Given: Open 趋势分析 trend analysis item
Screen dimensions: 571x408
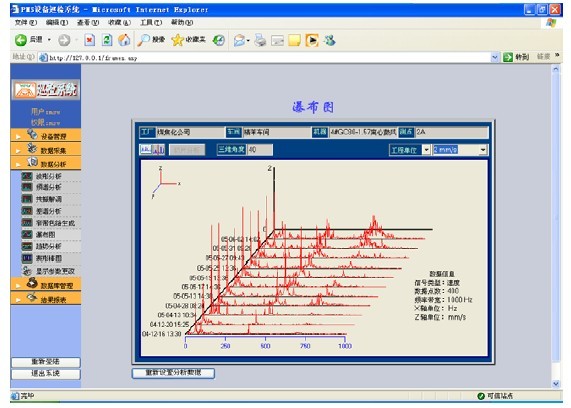Looking at the screenshot, I should click(x=48, y=247).
